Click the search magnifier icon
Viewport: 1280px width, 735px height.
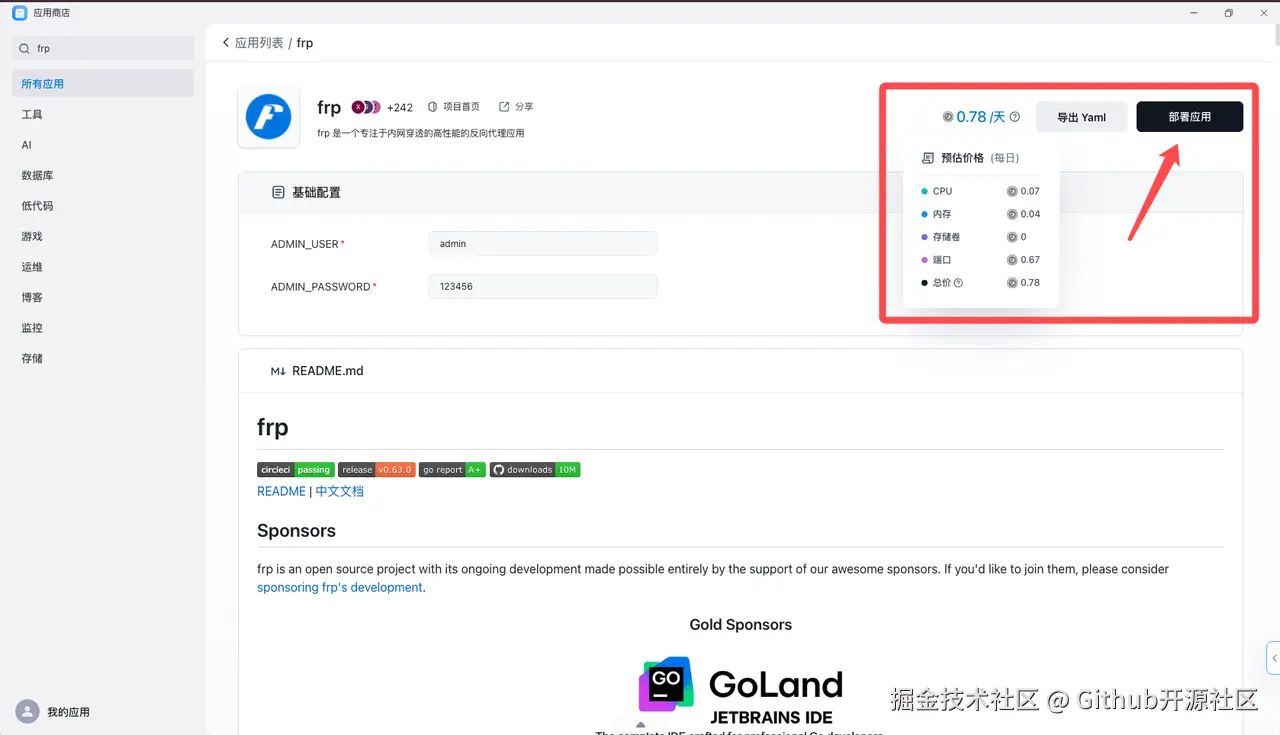(25, 48)
